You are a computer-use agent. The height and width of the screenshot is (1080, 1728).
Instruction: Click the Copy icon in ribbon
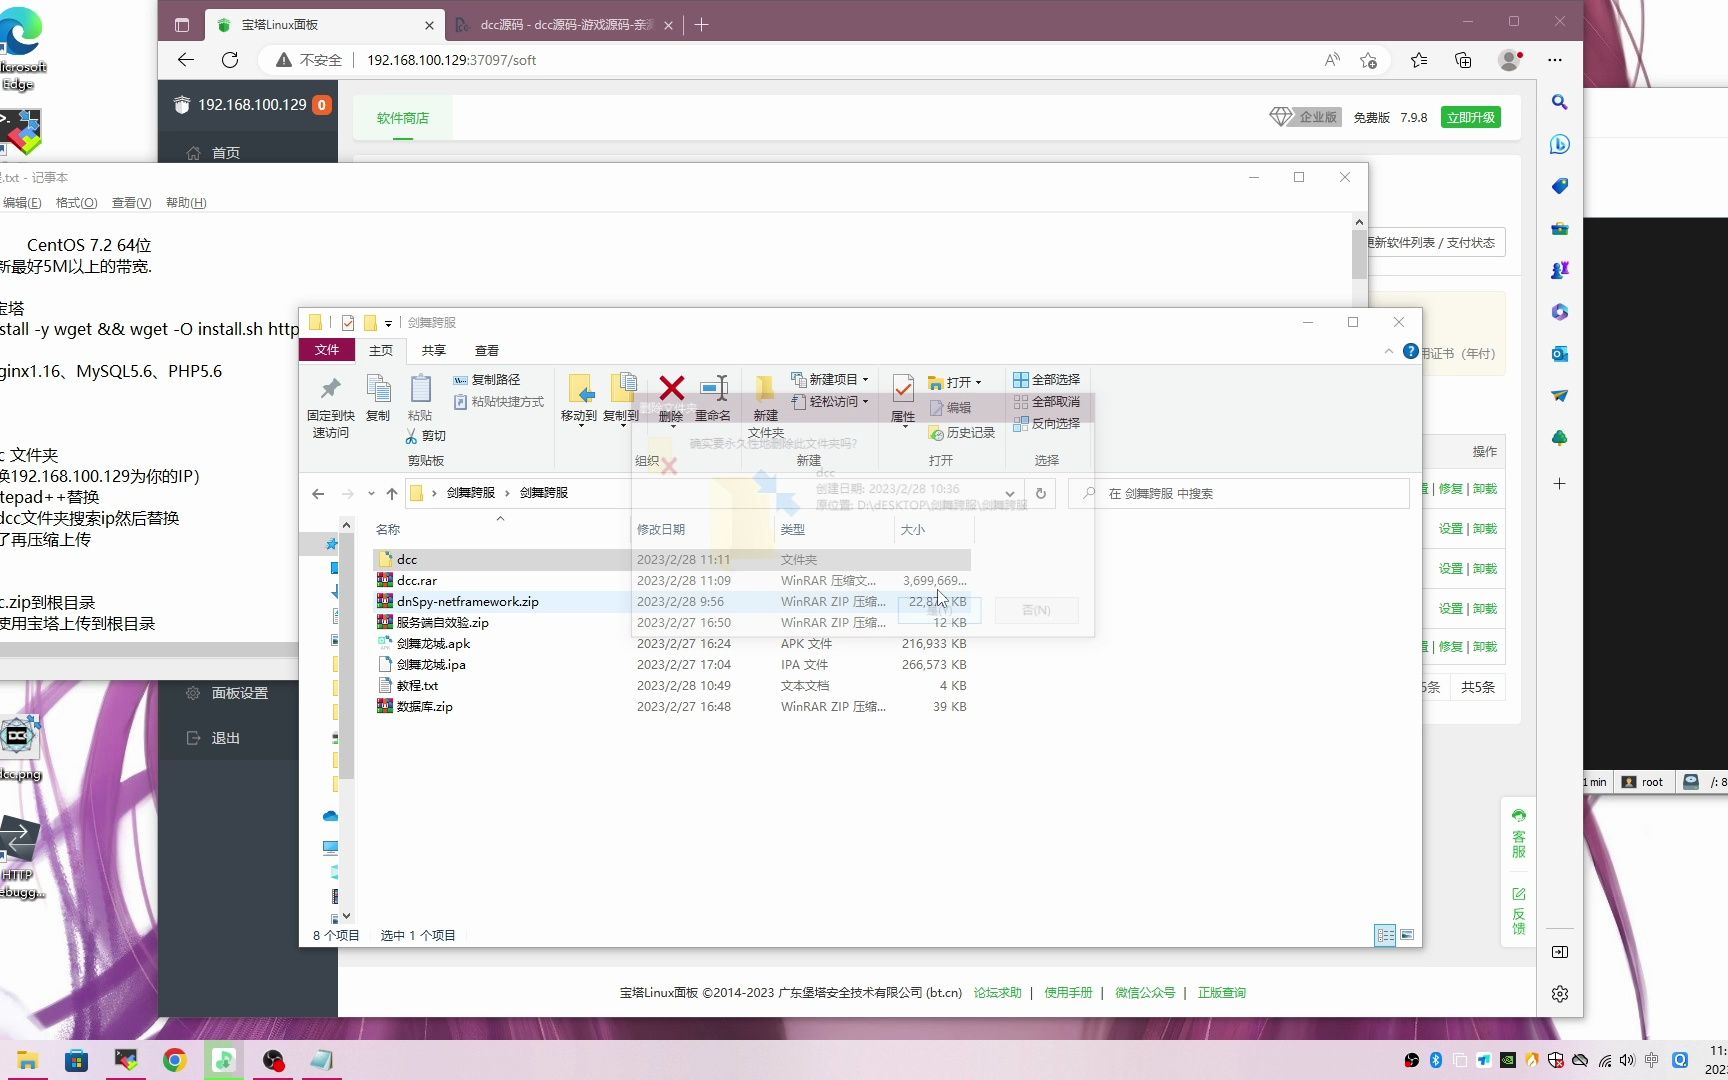coord(378,398)
